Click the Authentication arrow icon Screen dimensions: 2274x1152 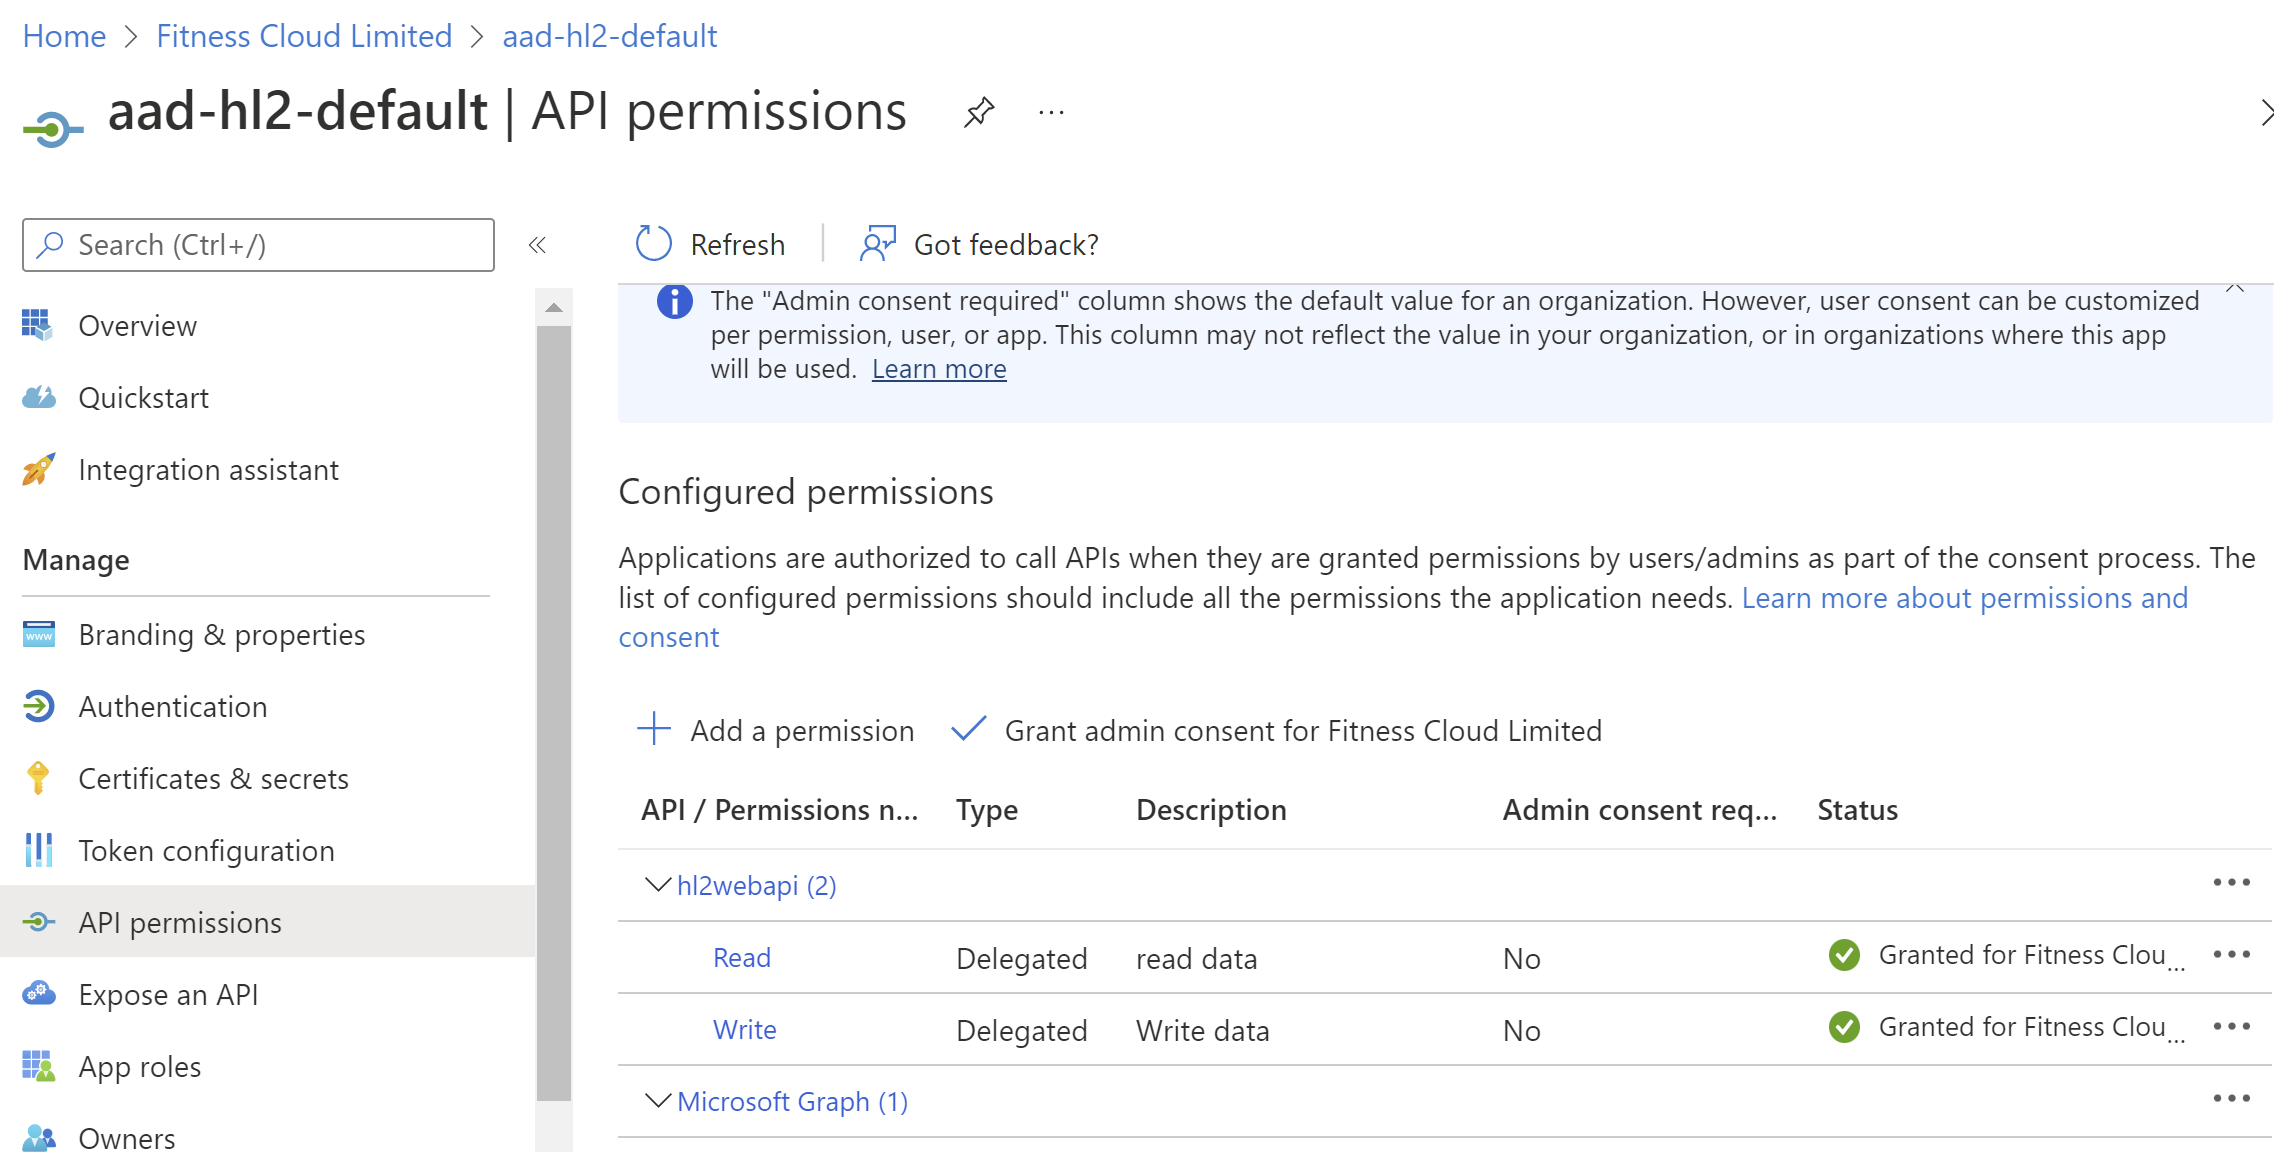point(38,706)
